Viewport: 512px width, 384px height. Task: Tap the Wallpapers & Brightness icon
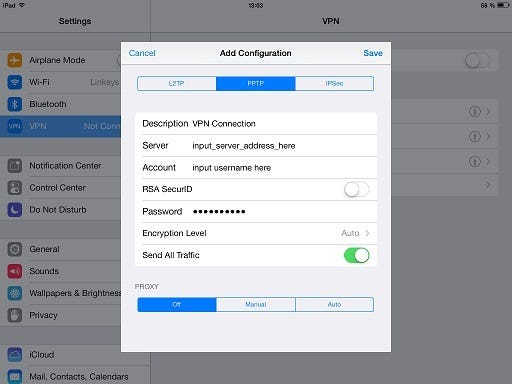tap(15, 293)
